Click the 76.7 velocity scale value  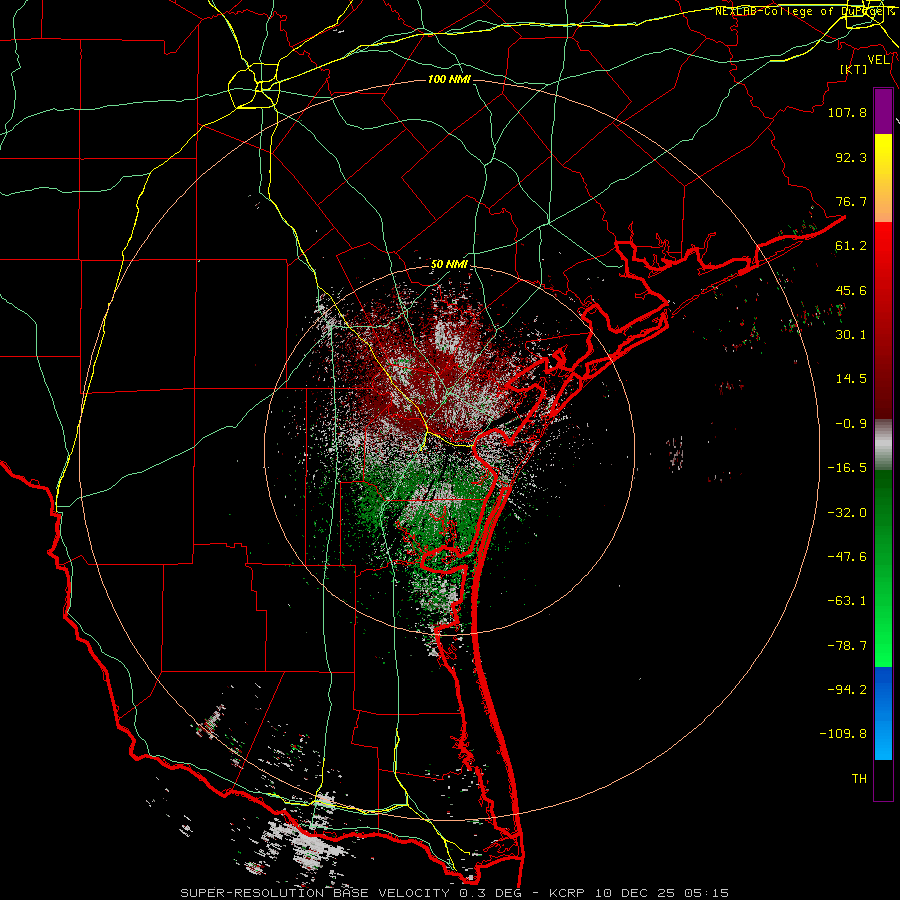tap(851, 201)
